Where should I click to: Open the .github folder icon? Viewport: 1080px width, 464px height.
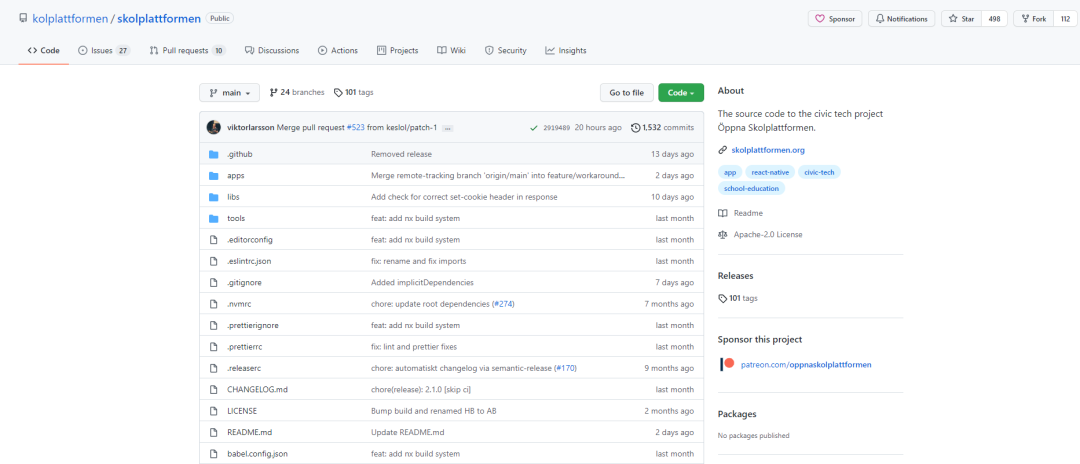(x=214, y=154)
